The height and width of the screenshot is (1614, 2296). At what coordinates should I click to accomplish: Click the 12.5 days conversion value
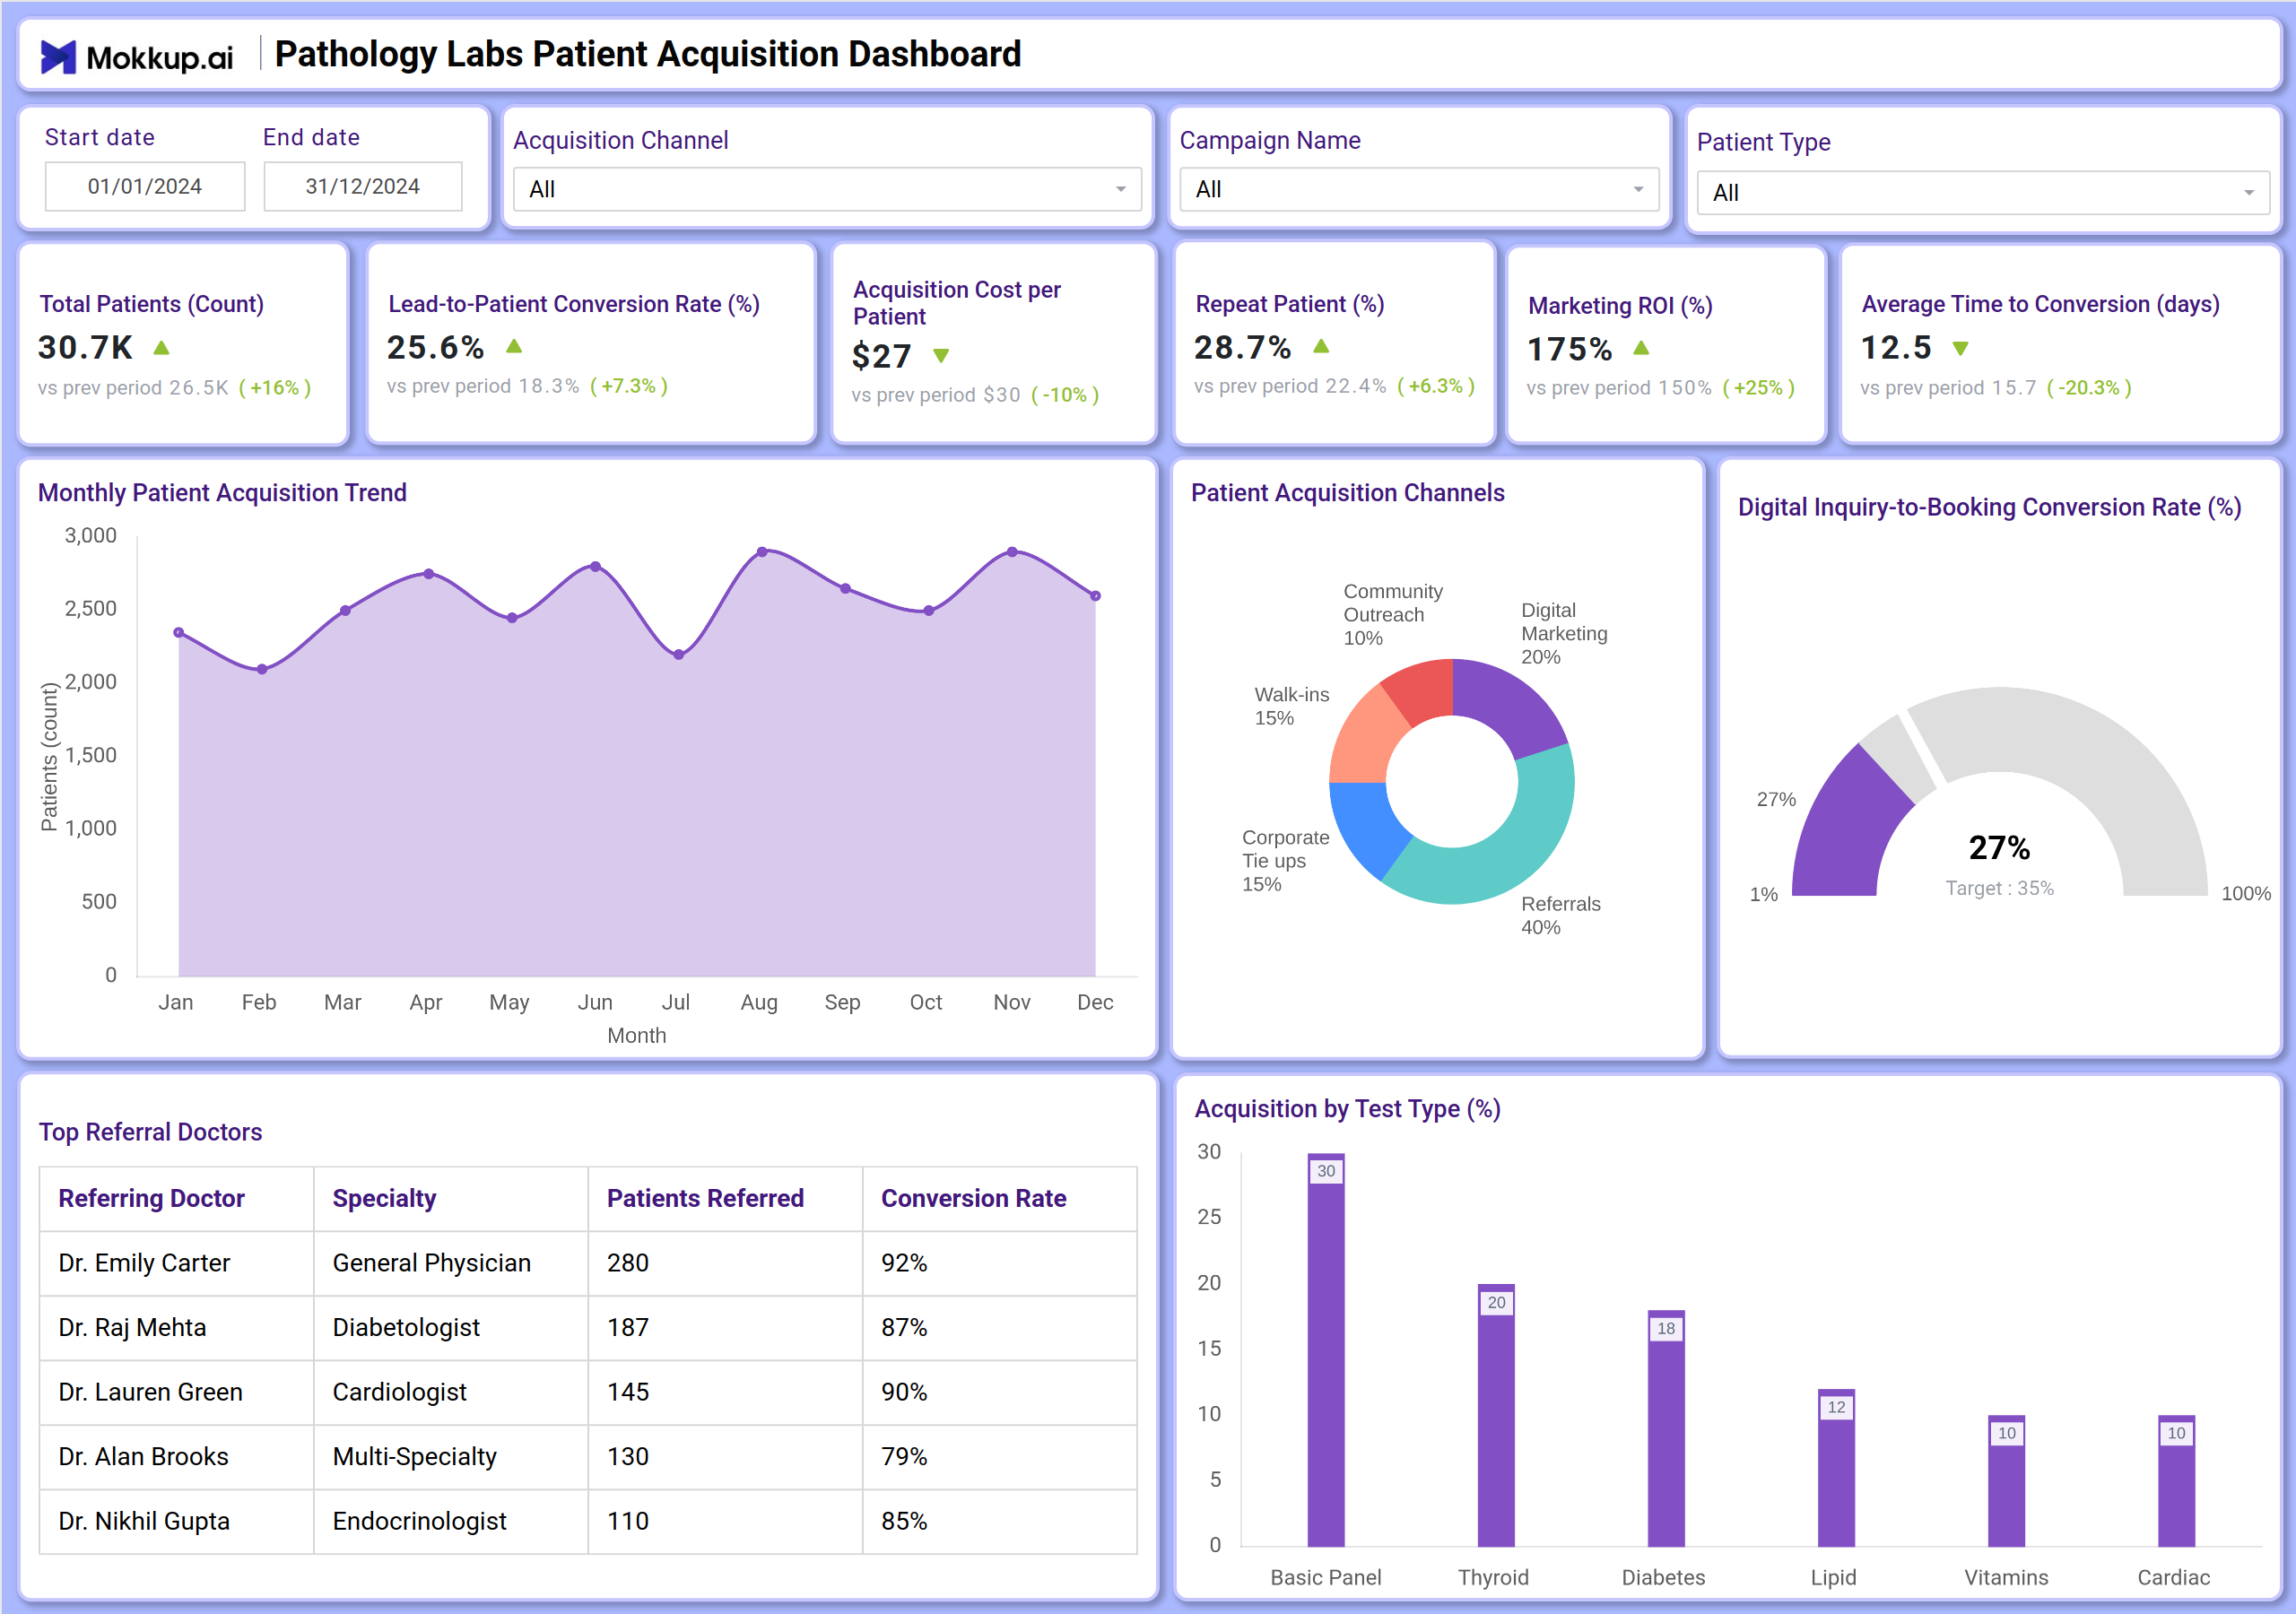coord(1896,347)
